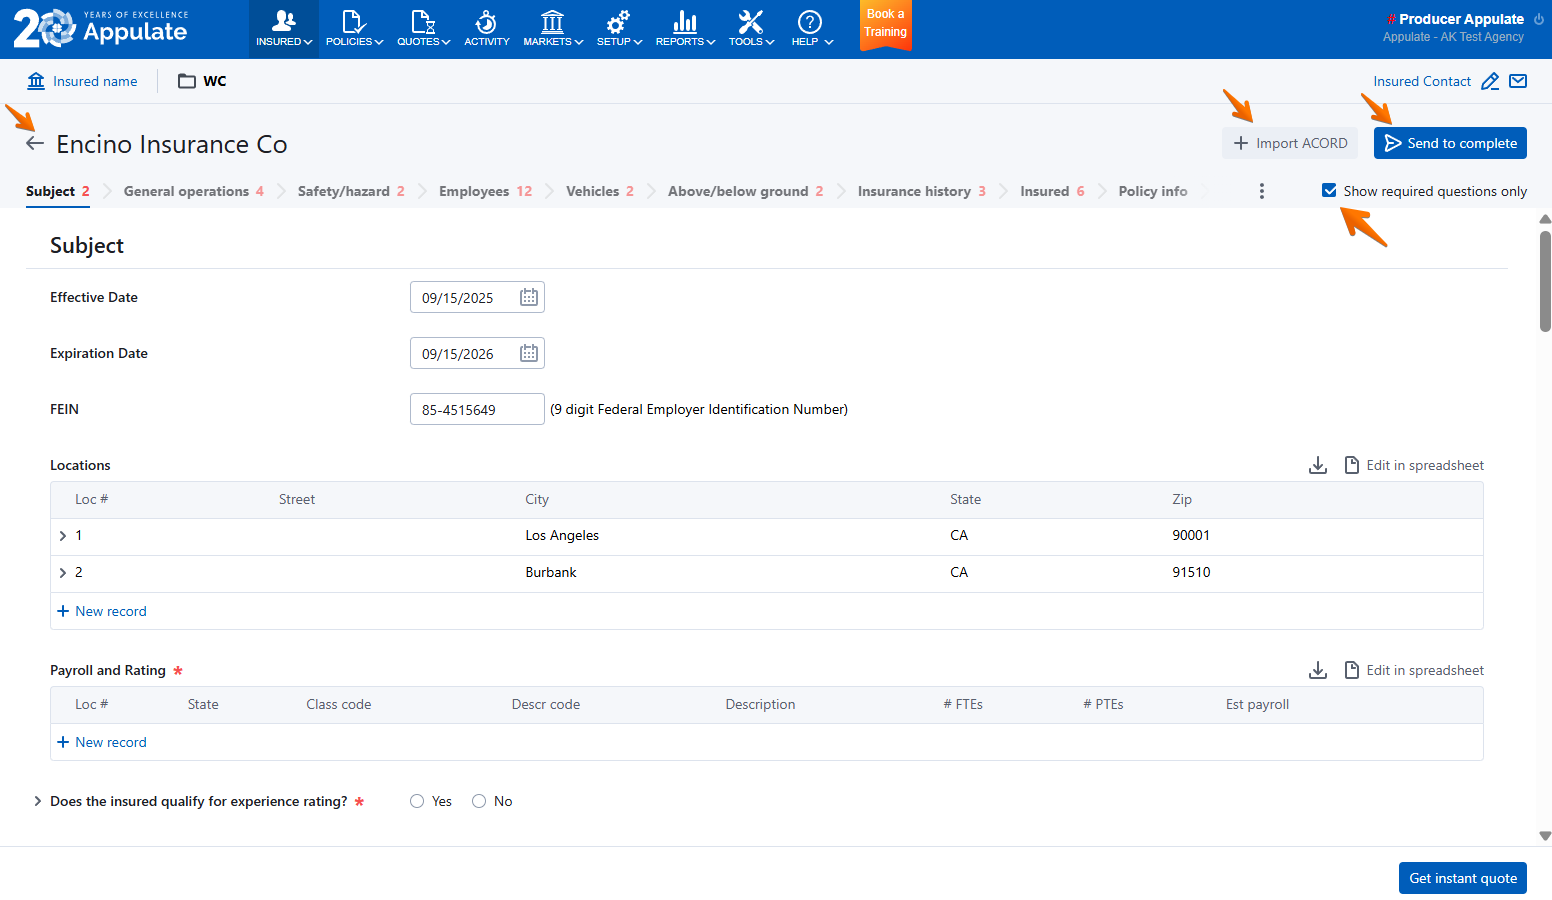Open the Insured menu in the top navigation
The image size is (1552, 900).
point(284,28)
